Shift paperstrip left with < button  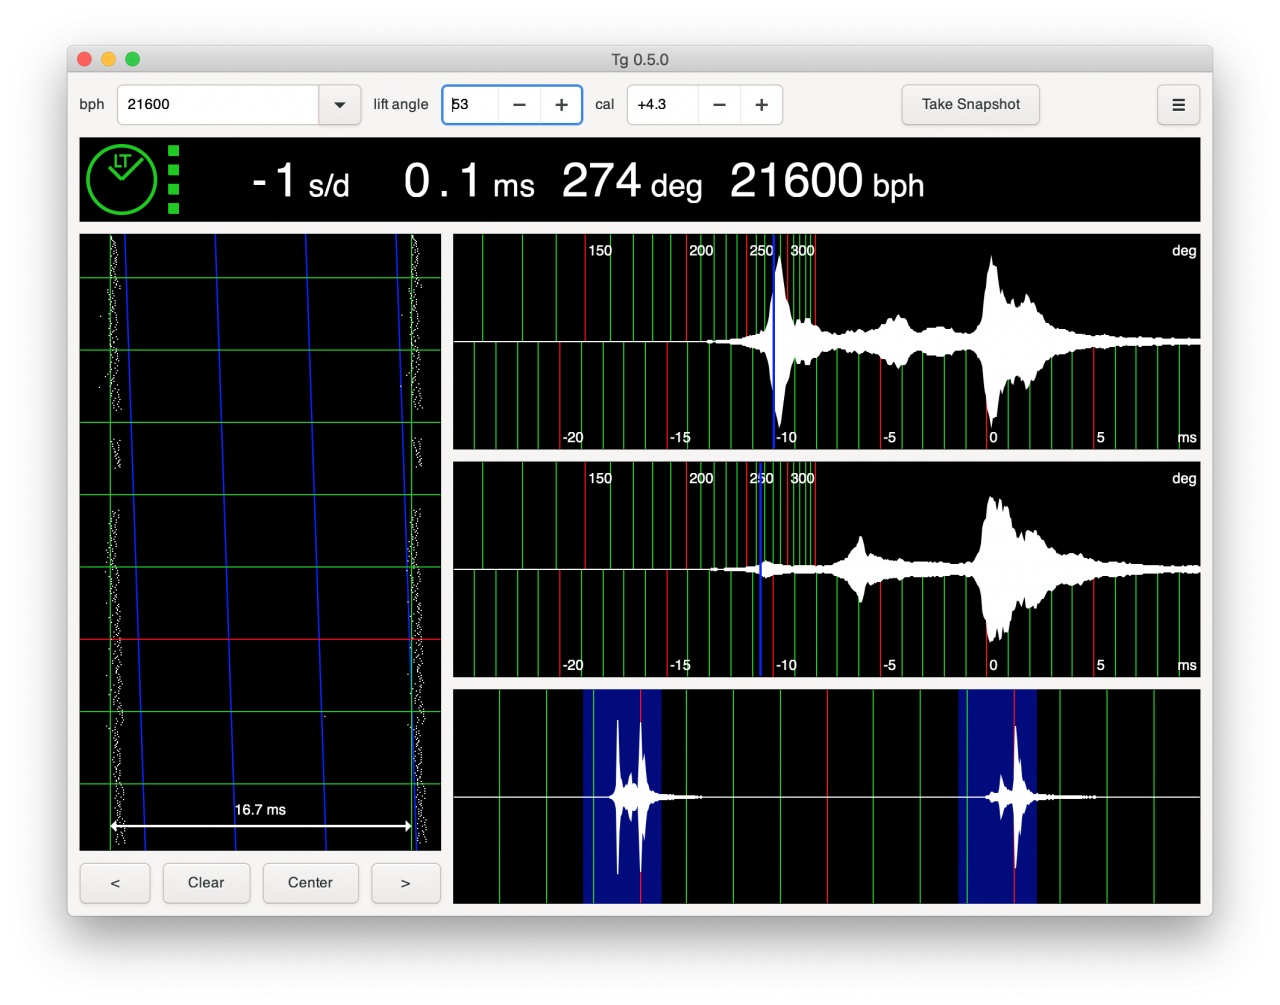(115, 883)
